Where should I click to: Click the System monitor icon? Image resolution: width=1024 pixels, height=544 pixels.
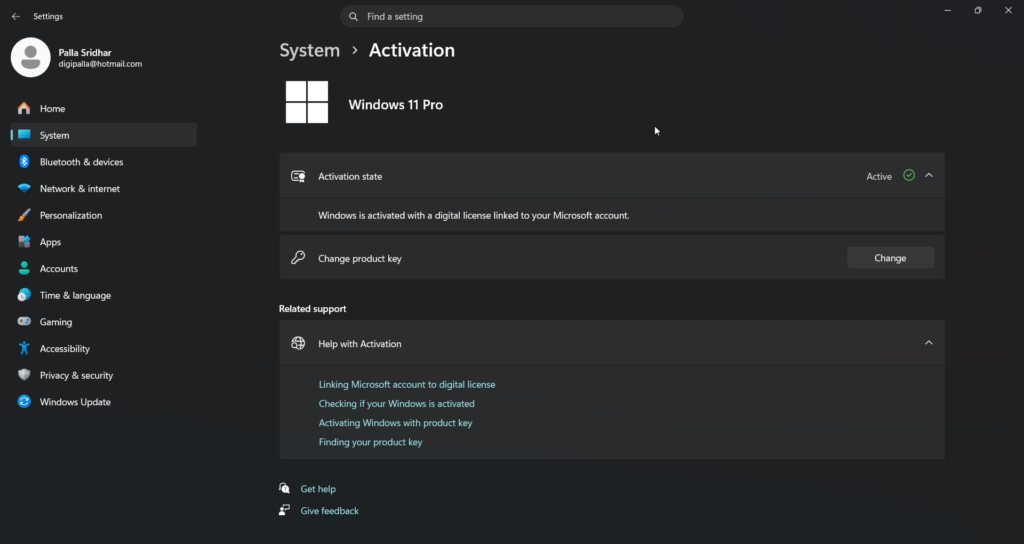[24, 135]
